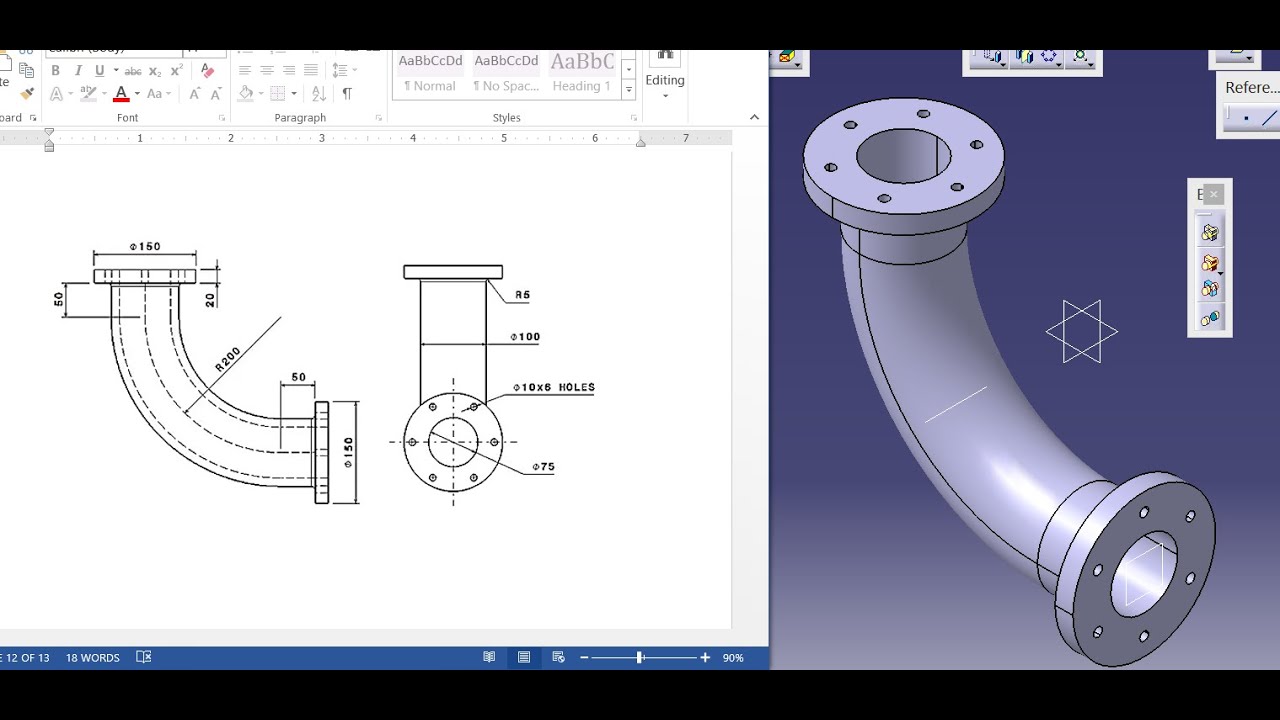Screen dimensions: 1280x720
Task: Select CATIA Point reference element tool
Action: (x=1244, y=118)
